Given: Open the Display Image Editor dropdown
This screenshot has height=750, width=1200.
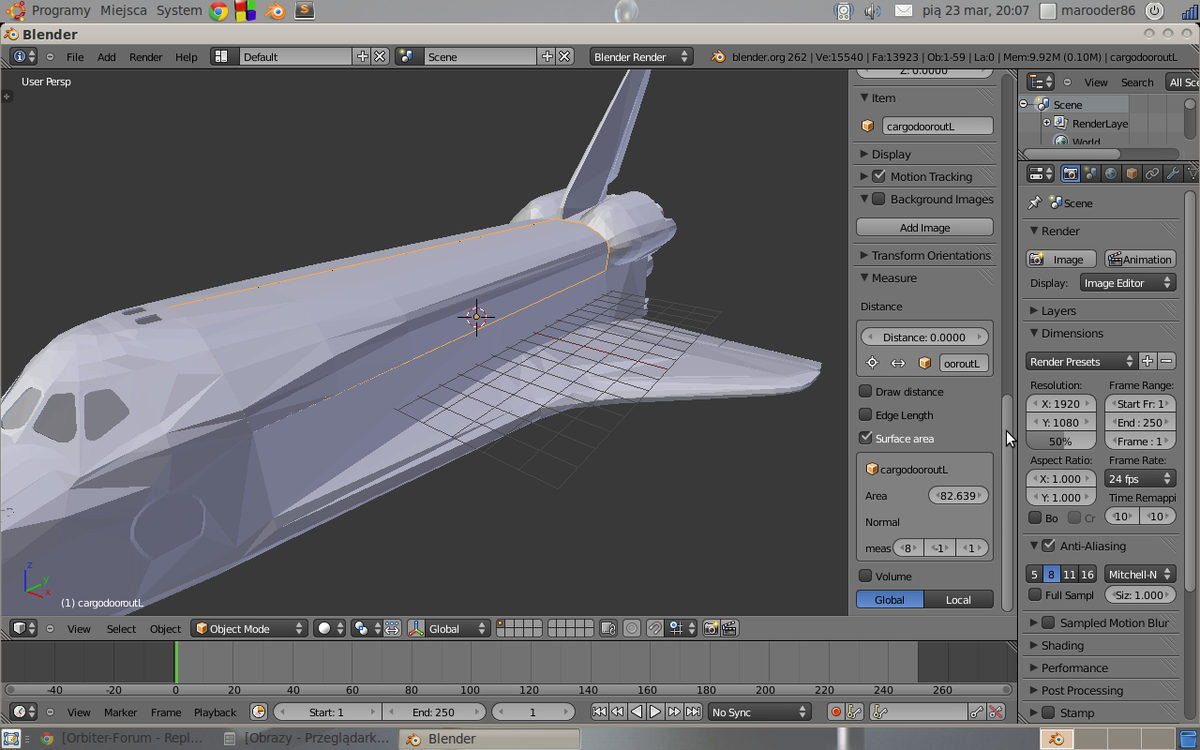Looking at the screenshot, I should (x=1127, y=283).
